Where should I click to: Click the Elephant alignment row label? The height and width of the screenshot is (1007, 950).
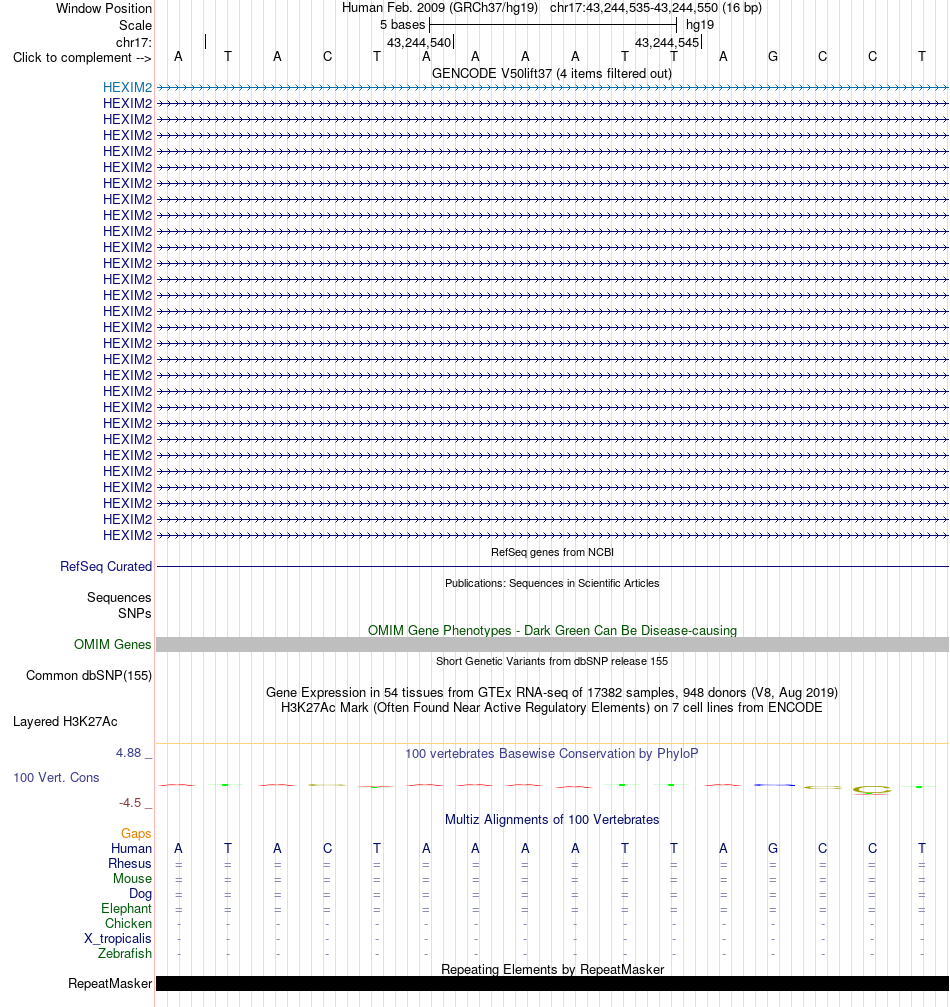tap(127, 909)
